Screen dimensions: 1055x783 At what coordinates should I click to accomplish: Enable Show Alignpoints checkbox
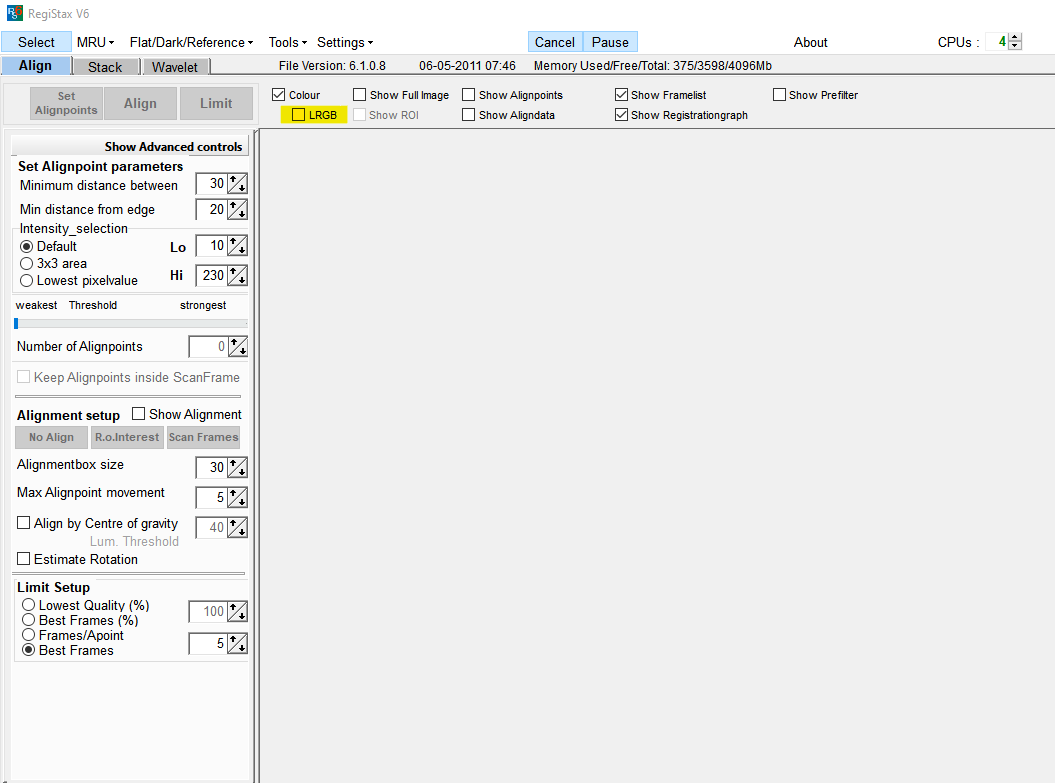[x=468, y=95]
